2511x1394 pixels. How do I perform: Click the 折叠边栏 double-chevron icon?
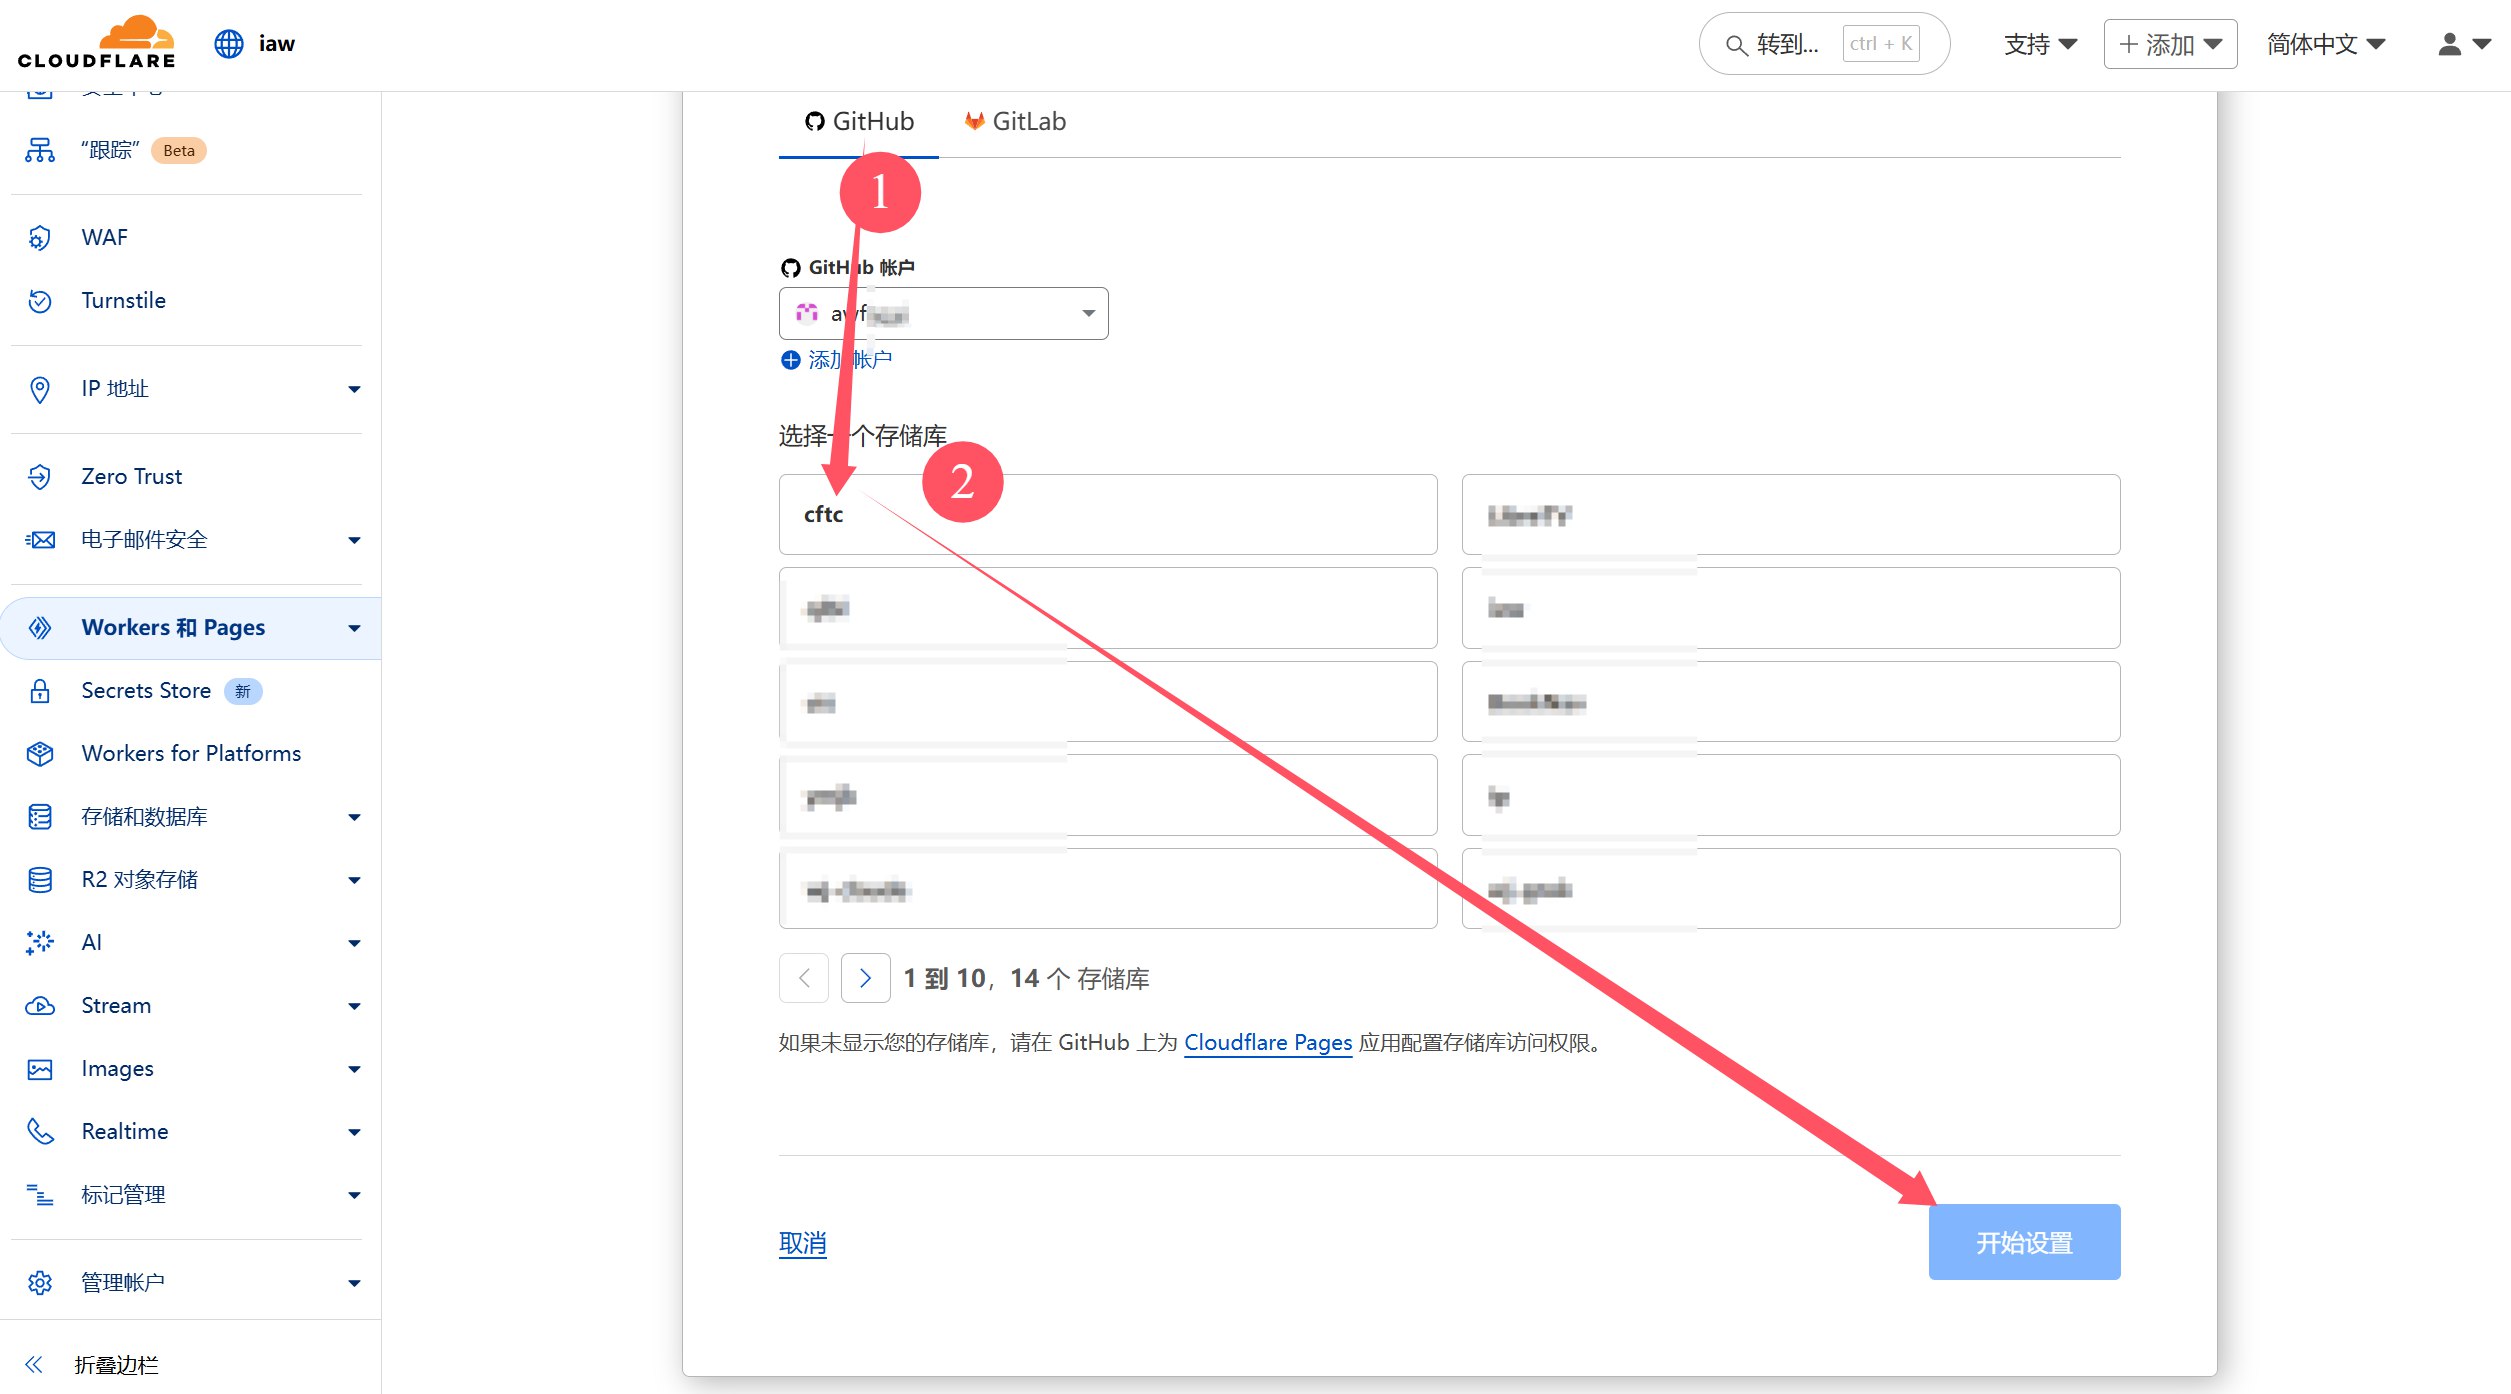(x=34, y=1365)
